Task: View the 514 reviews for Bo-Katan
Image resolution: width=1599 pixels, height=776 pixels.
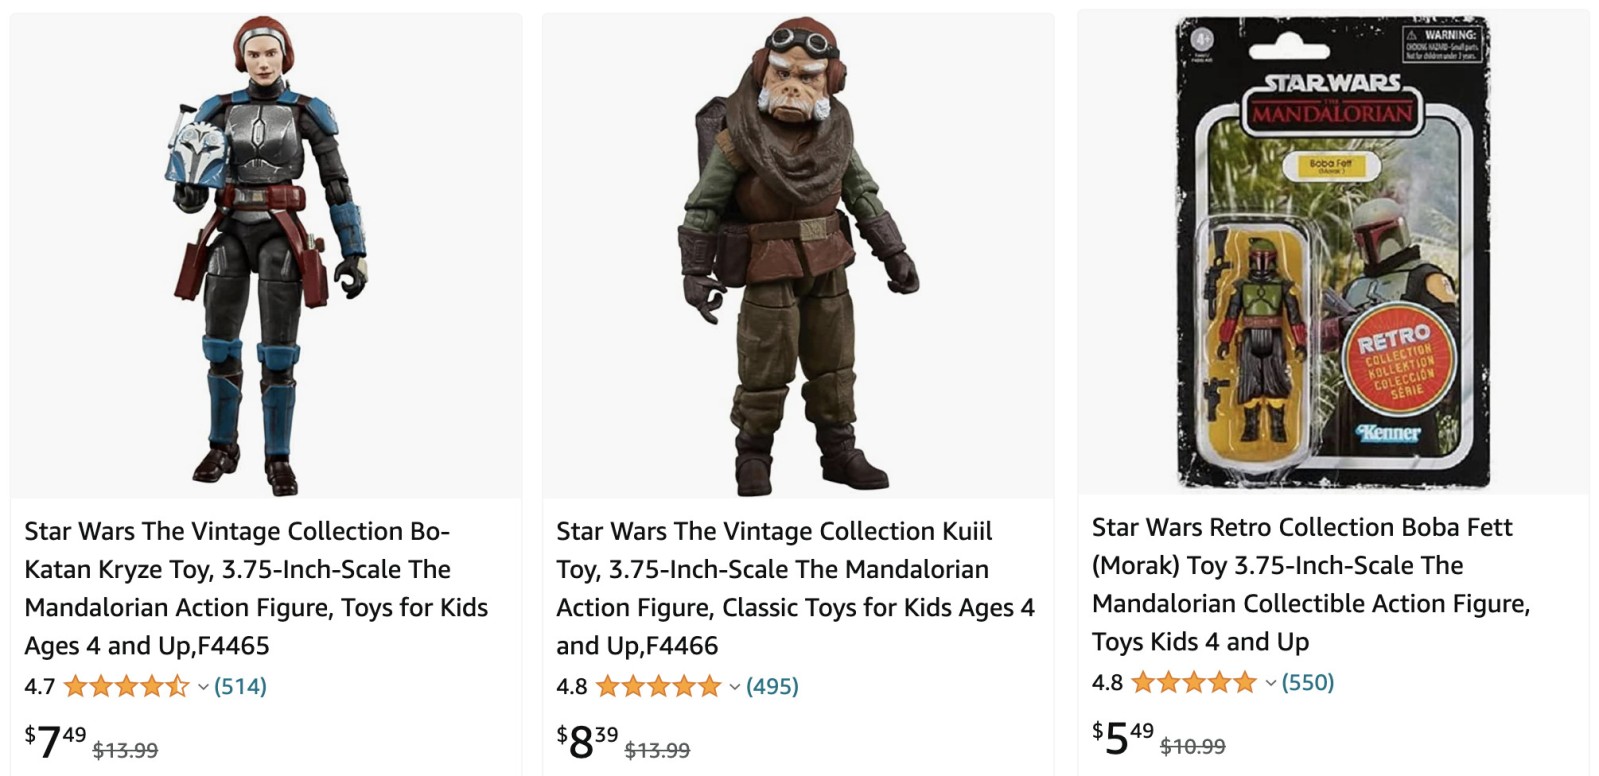Action: coord(240,686)
